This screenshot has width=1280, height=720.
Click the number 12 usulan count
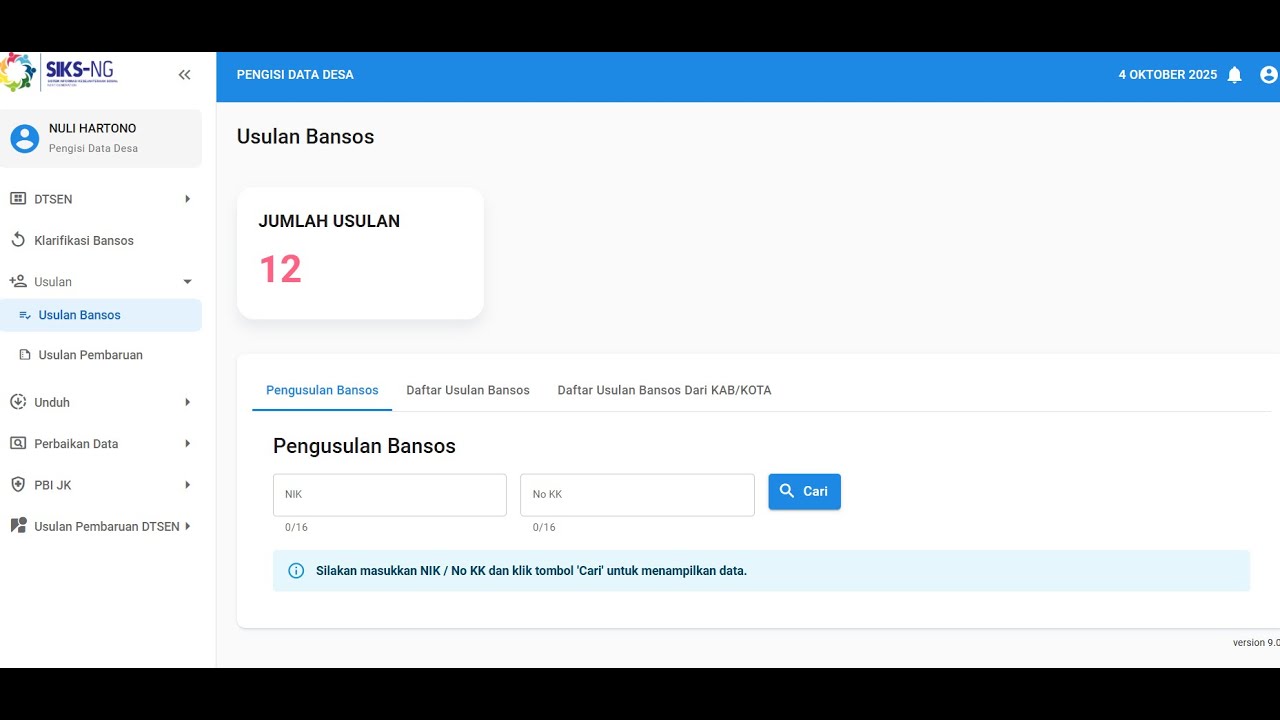(x=280, y=269)
